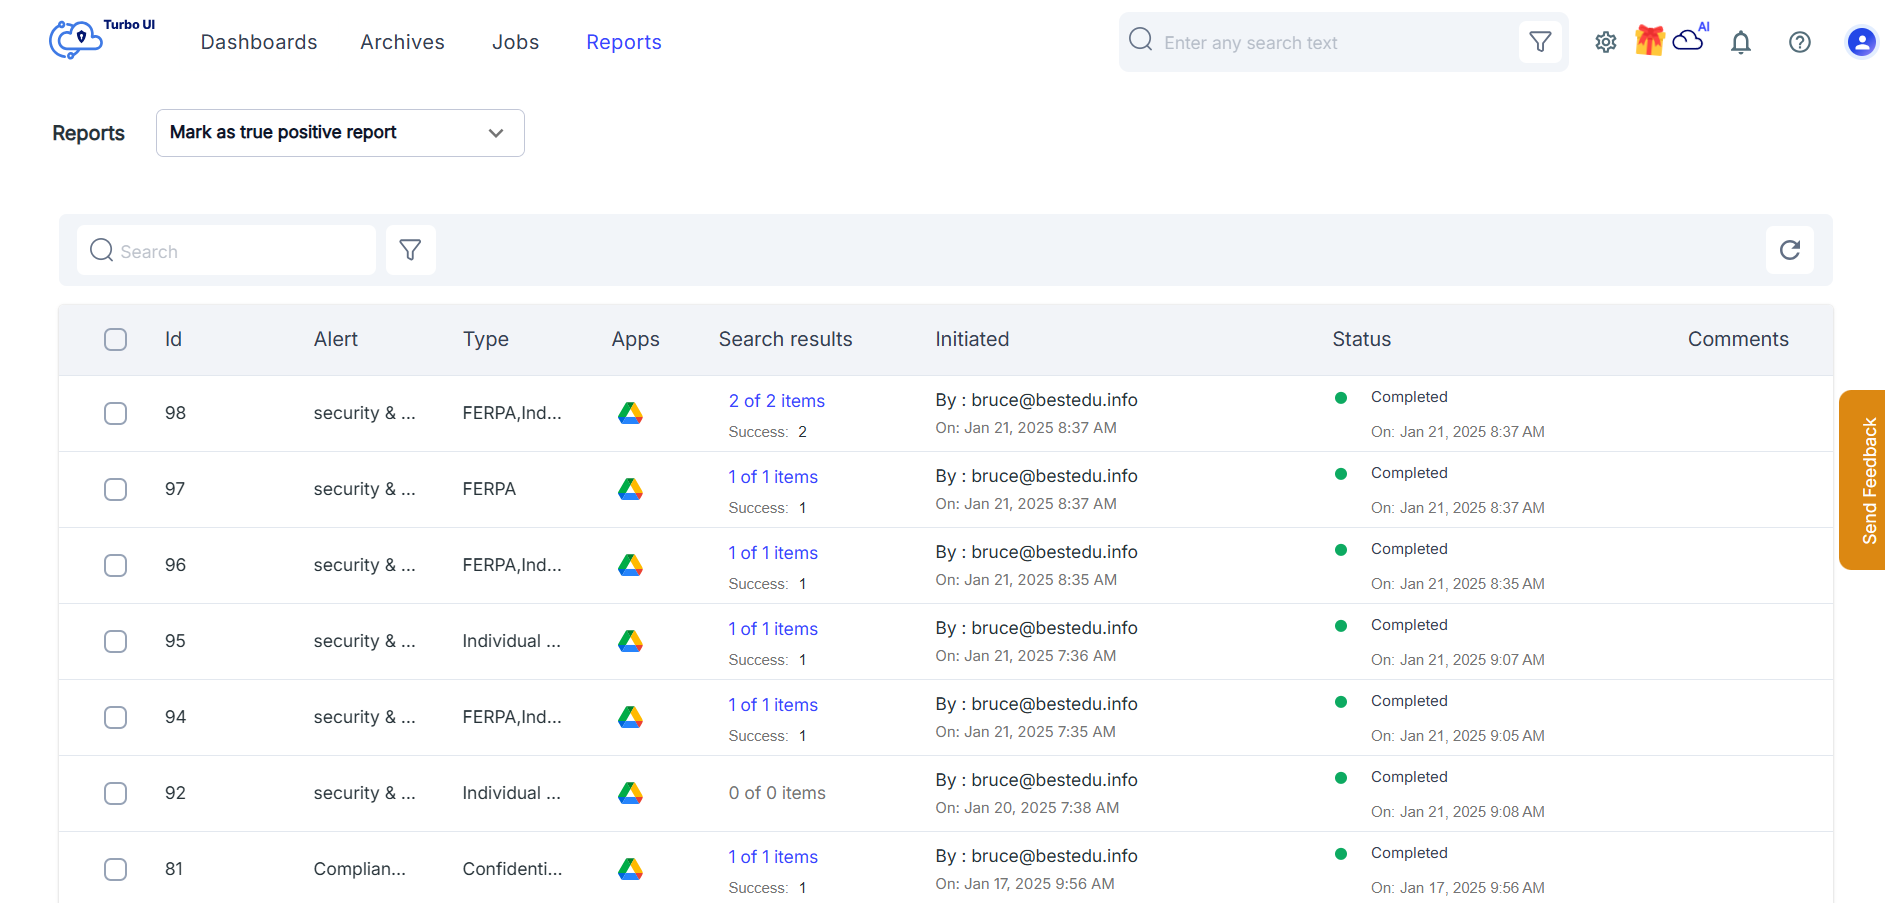The width and height of the screenshot is (1885, 903).
Task: Navigate to the Jobs section
Action: pos(515,42)
